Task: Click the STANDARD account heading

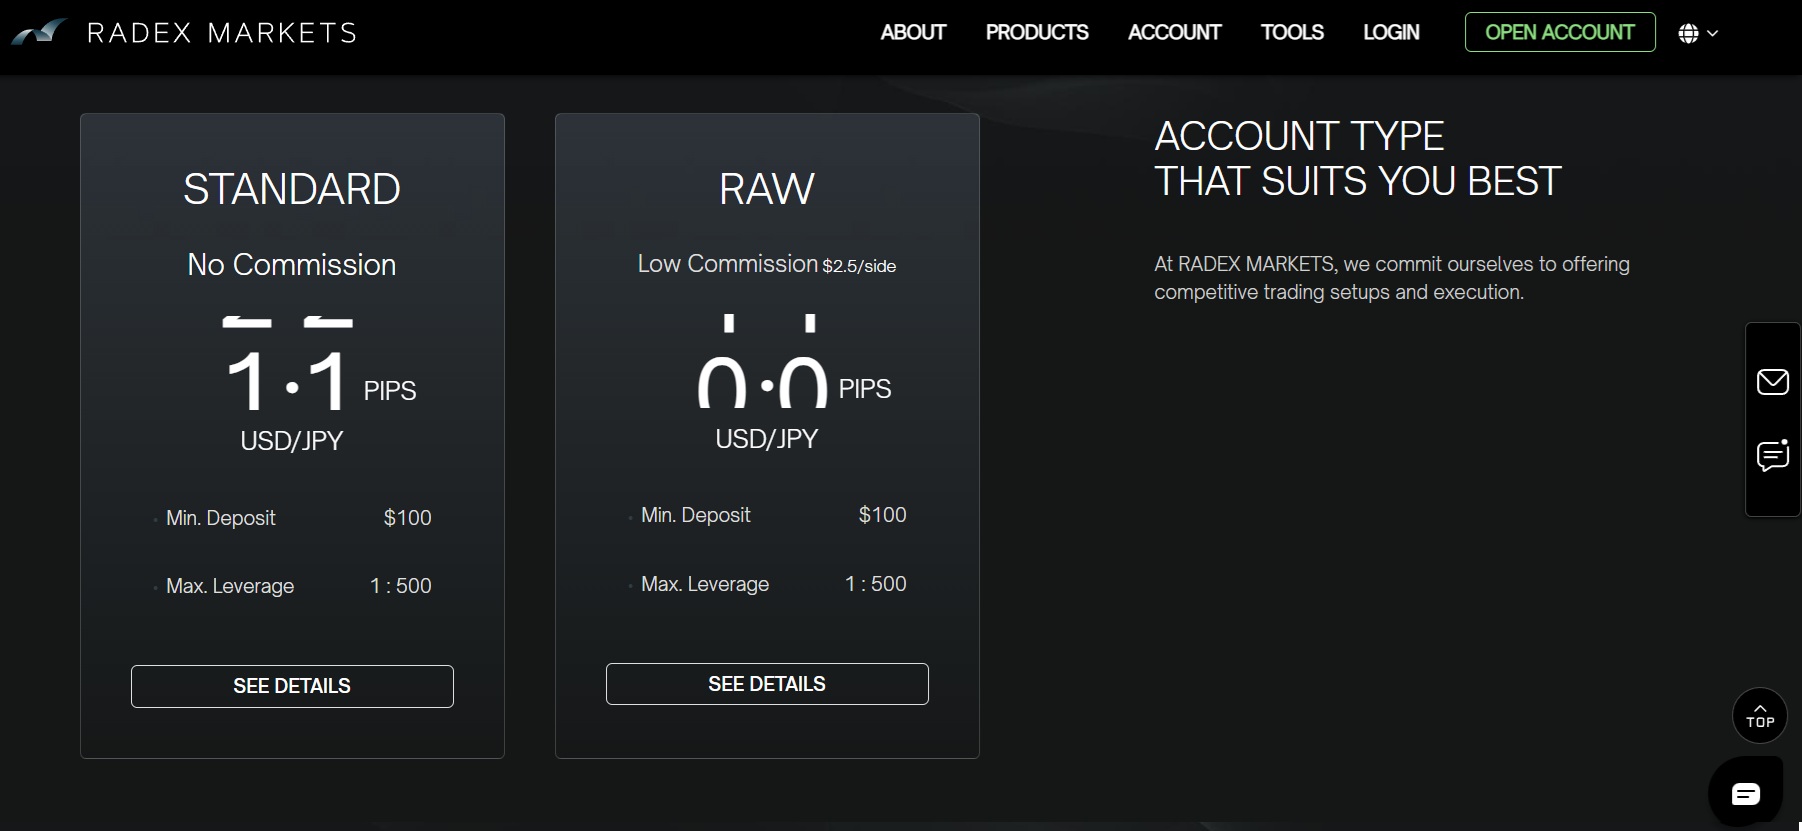Action: 292,189
